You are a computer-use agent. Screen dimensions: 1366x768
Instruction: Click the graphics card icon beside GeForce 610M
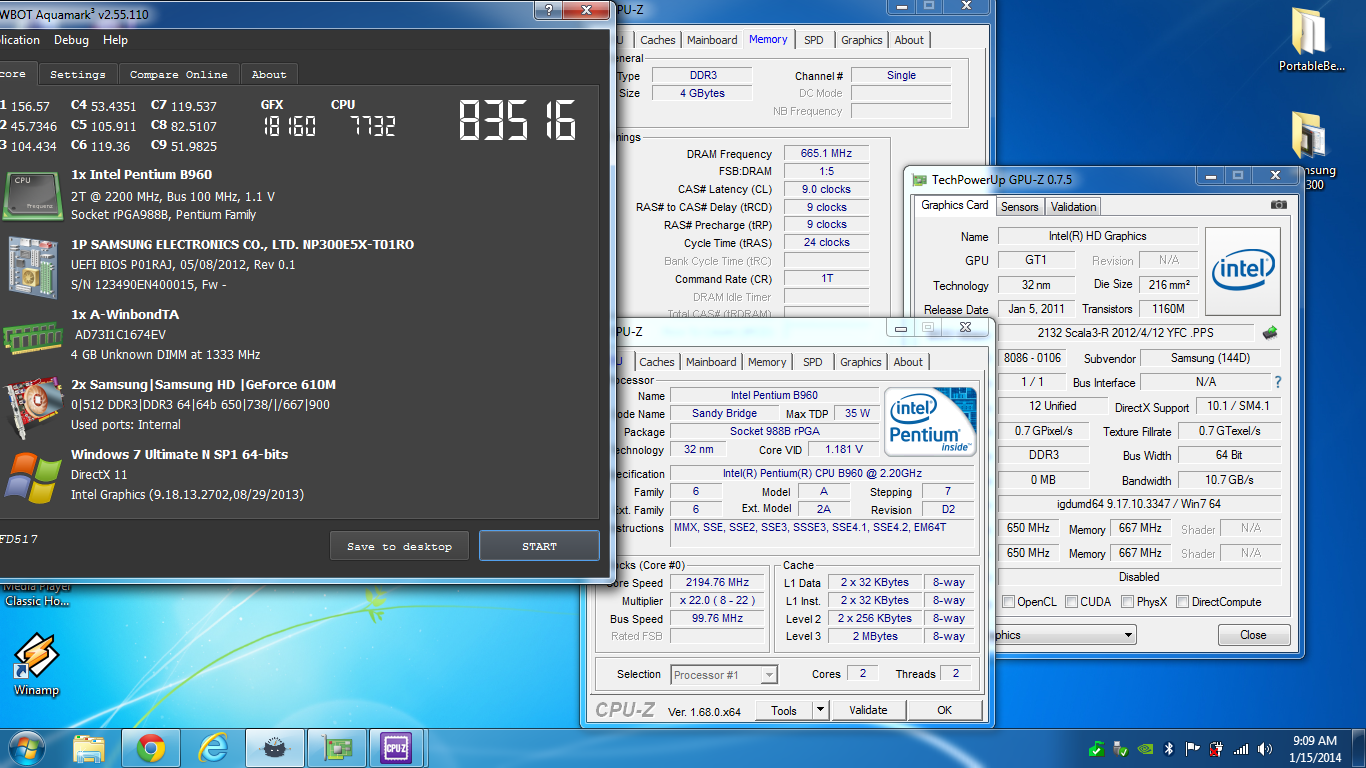coord(32,408)
